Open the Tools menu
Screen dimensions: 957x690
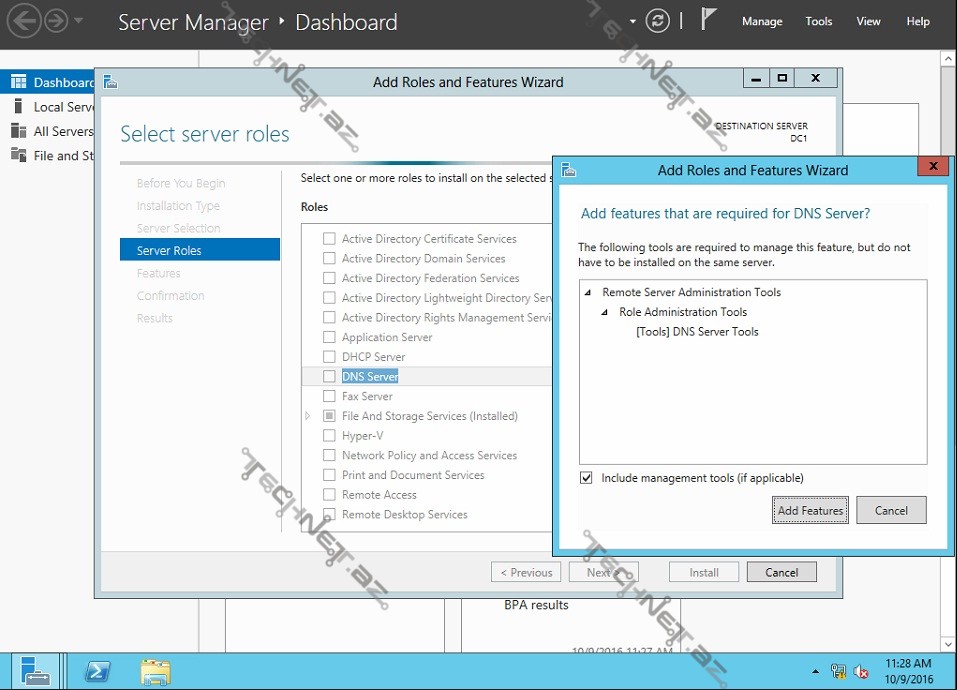(818, 21)
